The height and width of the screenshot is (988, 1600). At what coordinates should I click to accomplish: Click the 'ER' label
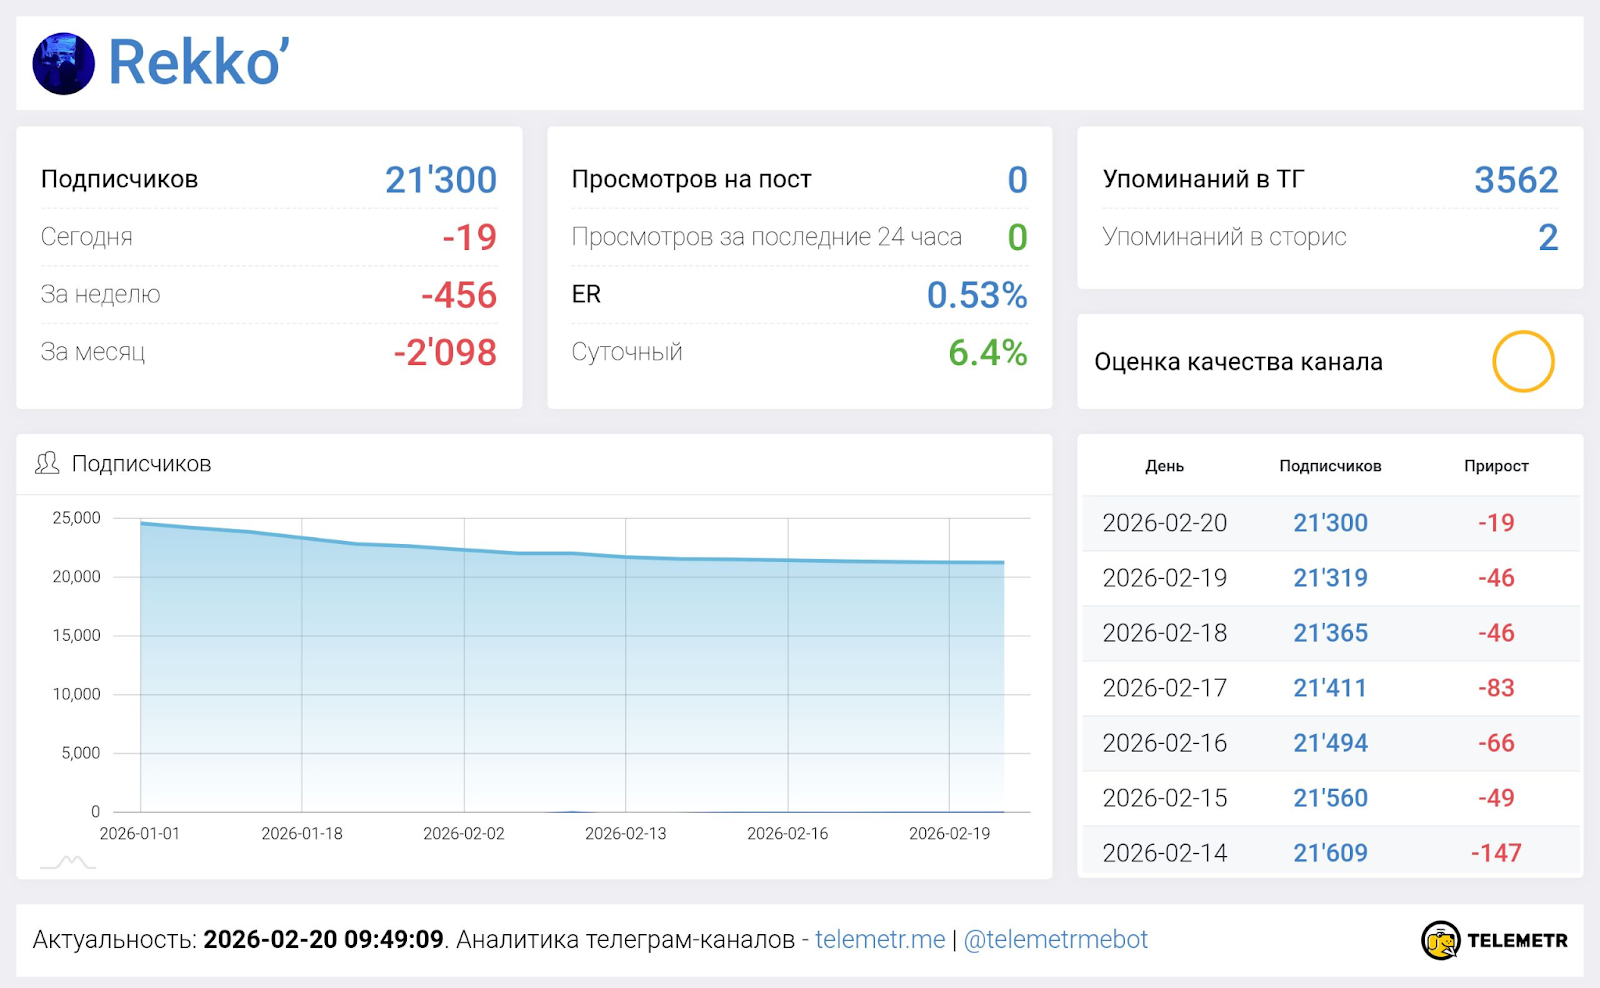pyautogui.click(x=586, y=295)
